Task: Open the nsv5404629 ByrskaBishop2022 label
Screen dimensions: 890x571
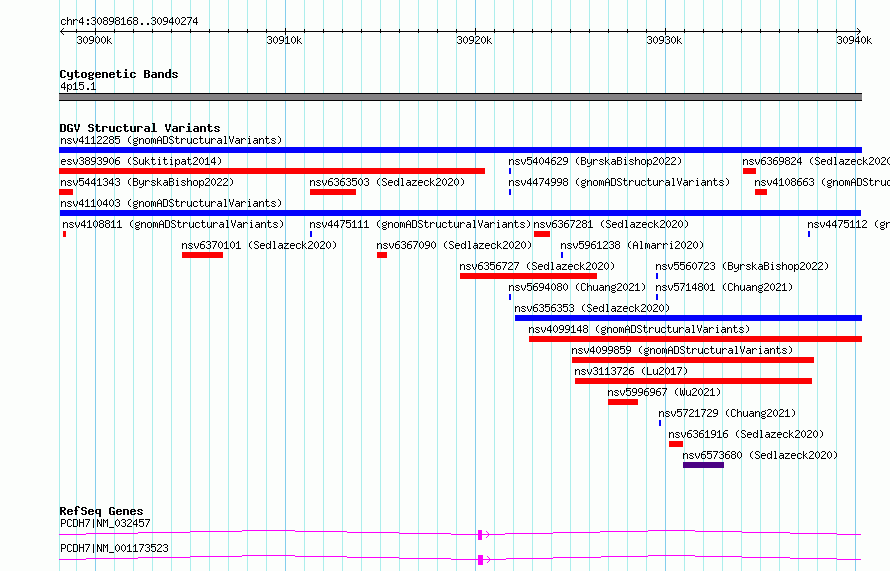Action: [x=595, y=161]
